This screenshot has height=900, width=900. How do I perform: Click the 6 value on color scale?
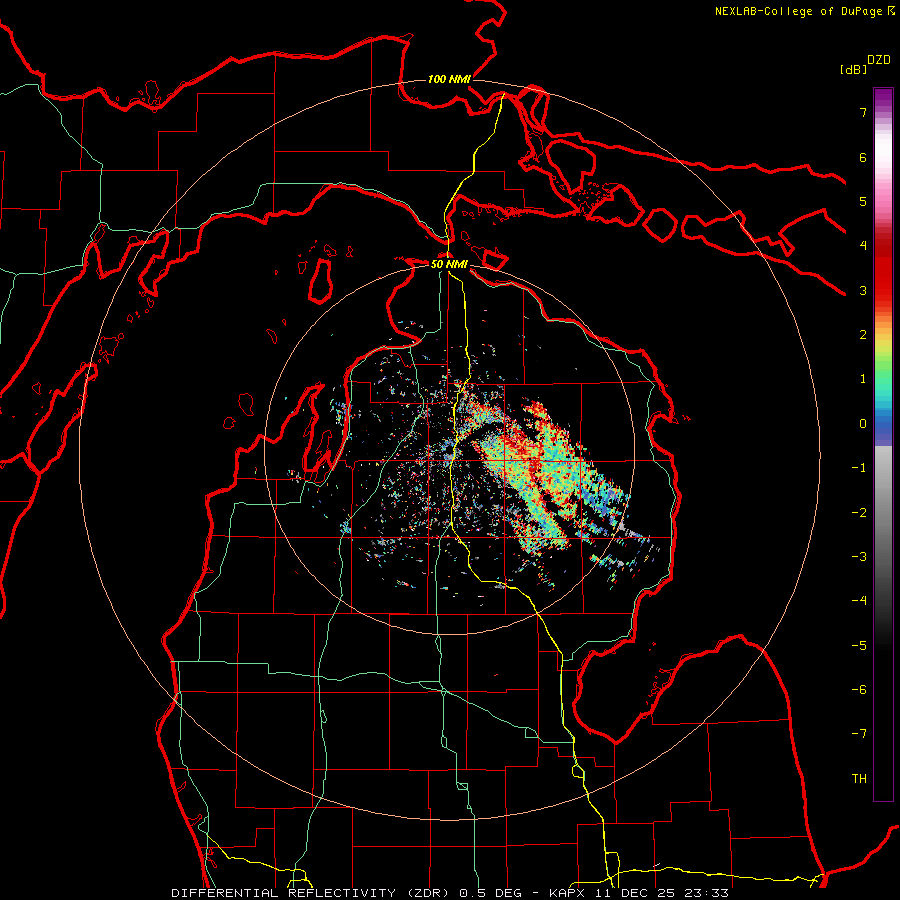[x=863, y=157]
